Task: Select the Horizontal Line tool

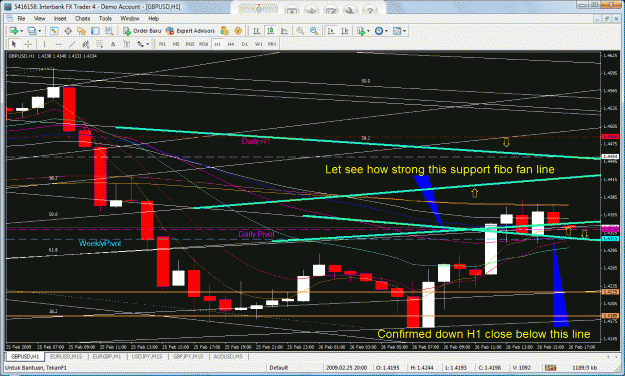Action: click(x=58, y=44)
